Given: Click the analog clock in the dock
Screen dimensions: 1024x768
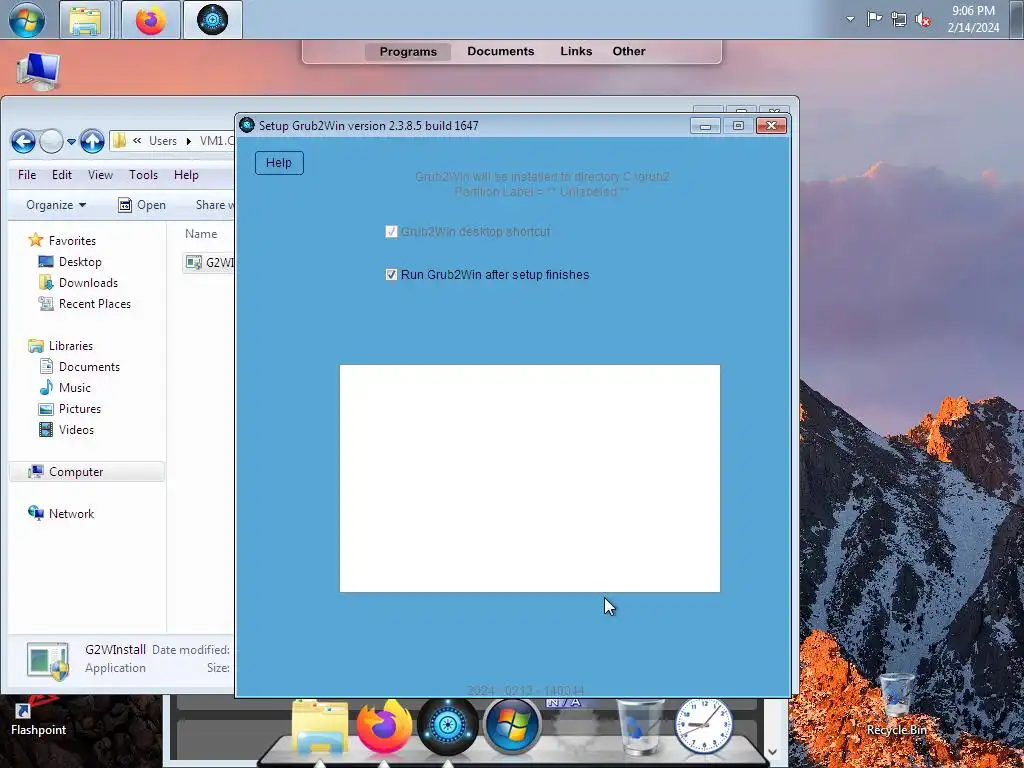Looking at the screenshot, I should (703, 726).
